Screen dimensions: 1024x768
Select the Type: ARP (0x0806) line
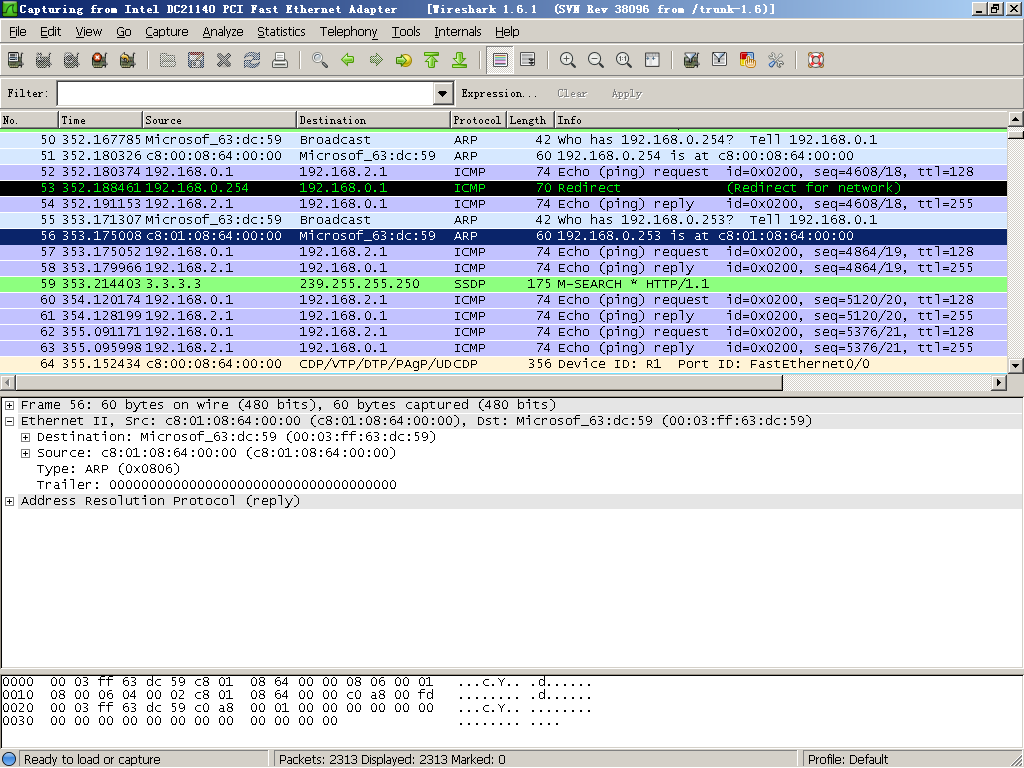(x=108, y=469)
